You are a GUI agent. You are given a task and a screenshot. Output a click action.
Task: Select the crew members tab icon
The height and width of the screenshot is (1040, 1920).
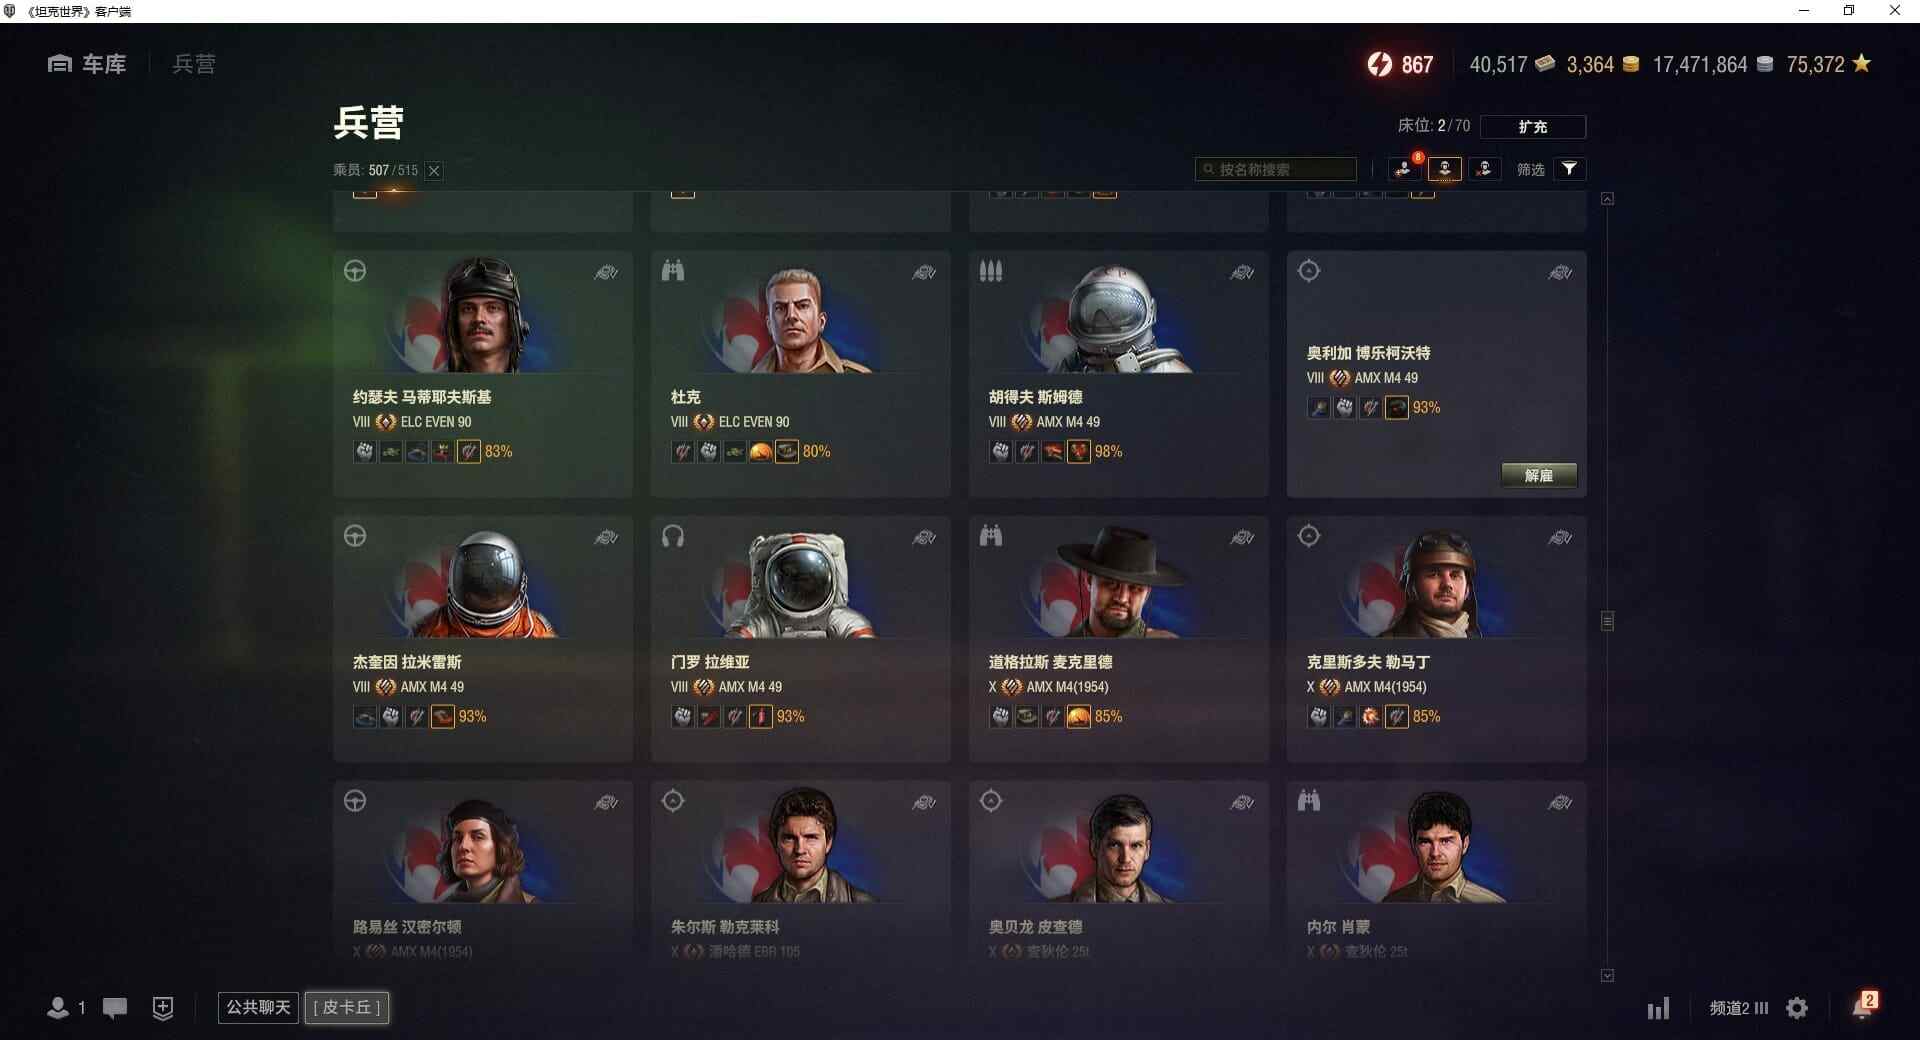(x=1444, y=169)
